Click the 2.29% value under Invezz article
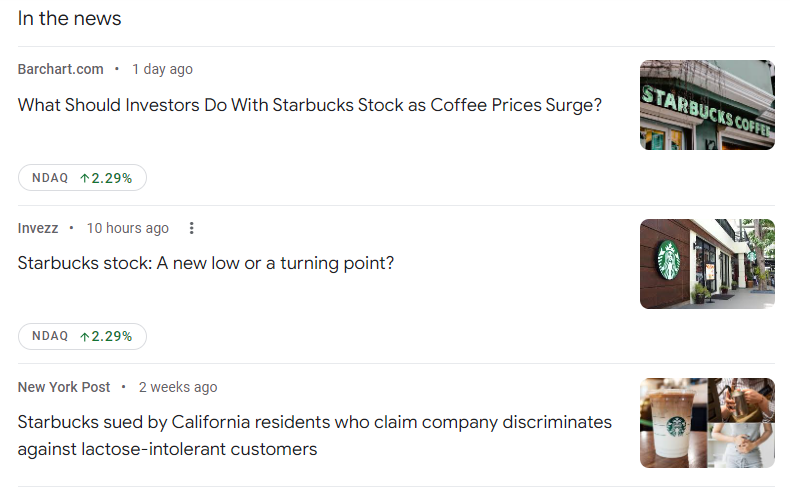 (x=111, y=336)
